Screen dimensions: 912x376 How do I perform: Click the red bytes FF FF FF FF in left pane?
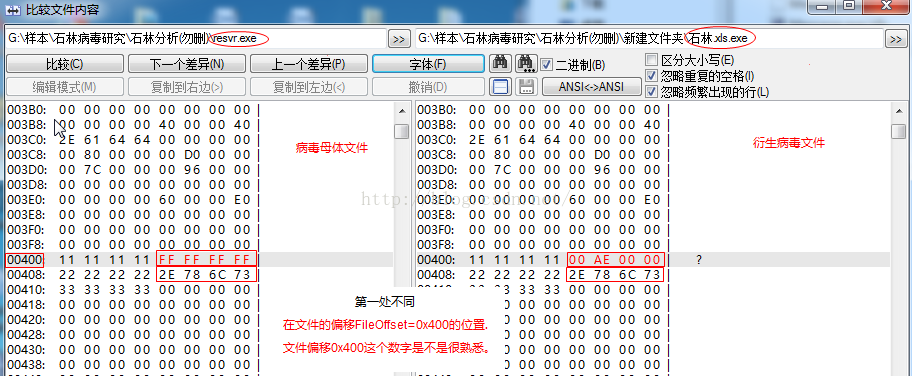point(206,259)
